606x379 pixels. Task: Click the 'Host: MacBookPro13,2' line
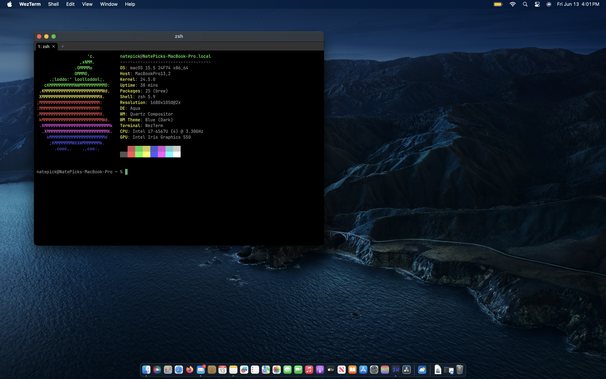[x=145, y=74]
